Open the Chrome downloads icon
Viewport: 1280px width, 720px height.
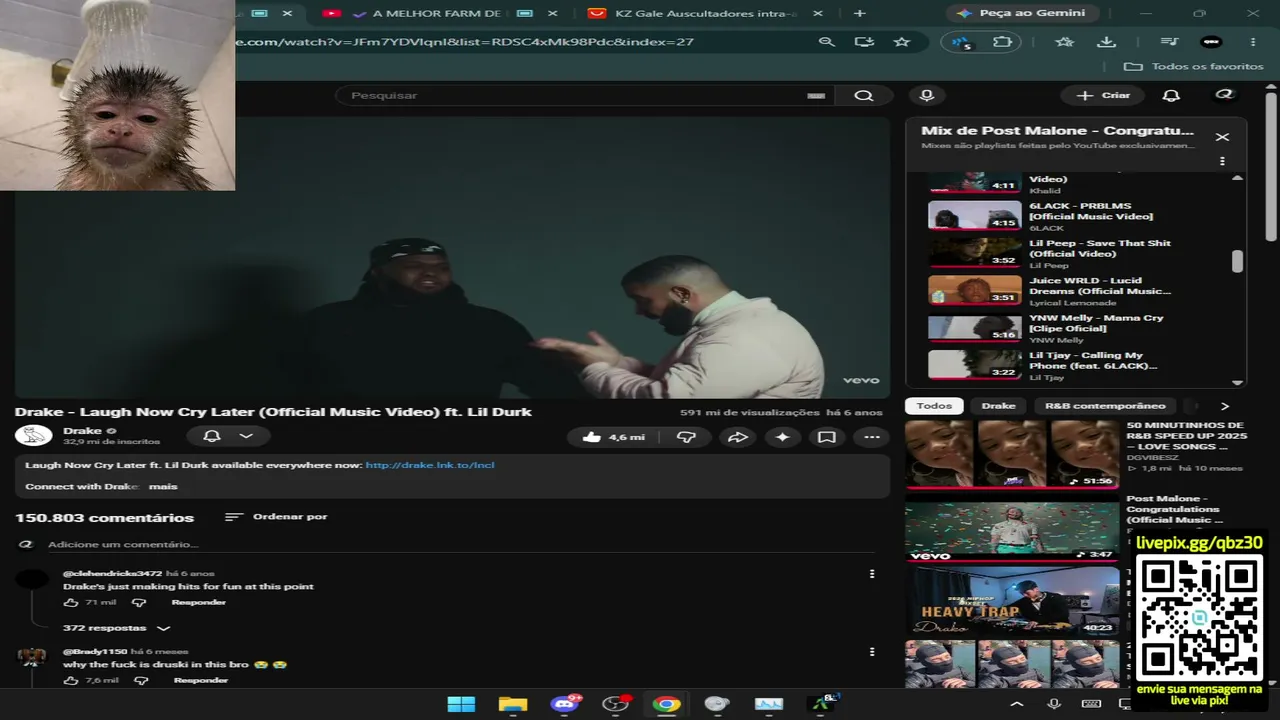(1106, 42)
